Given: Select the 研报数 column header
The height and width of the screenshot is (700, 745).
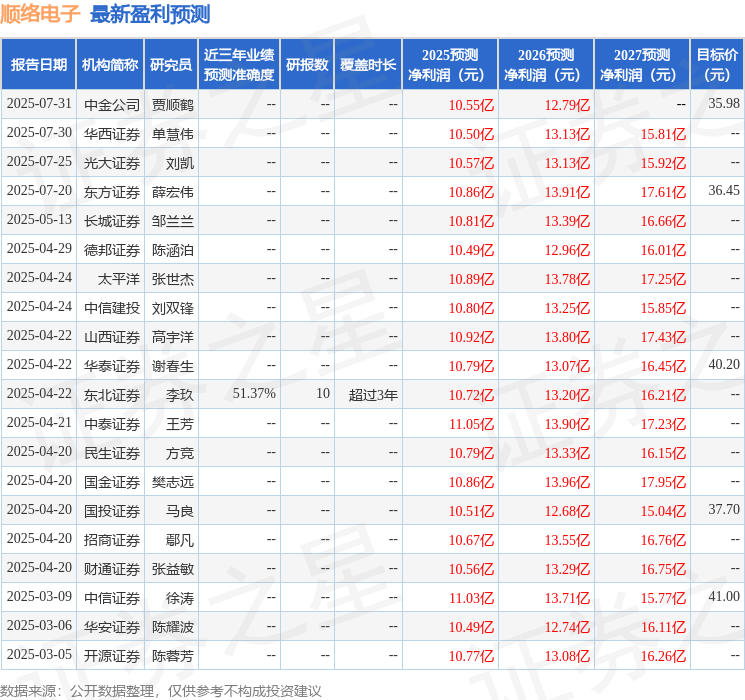Looking at the screenshot, I should tap(307, 64).
